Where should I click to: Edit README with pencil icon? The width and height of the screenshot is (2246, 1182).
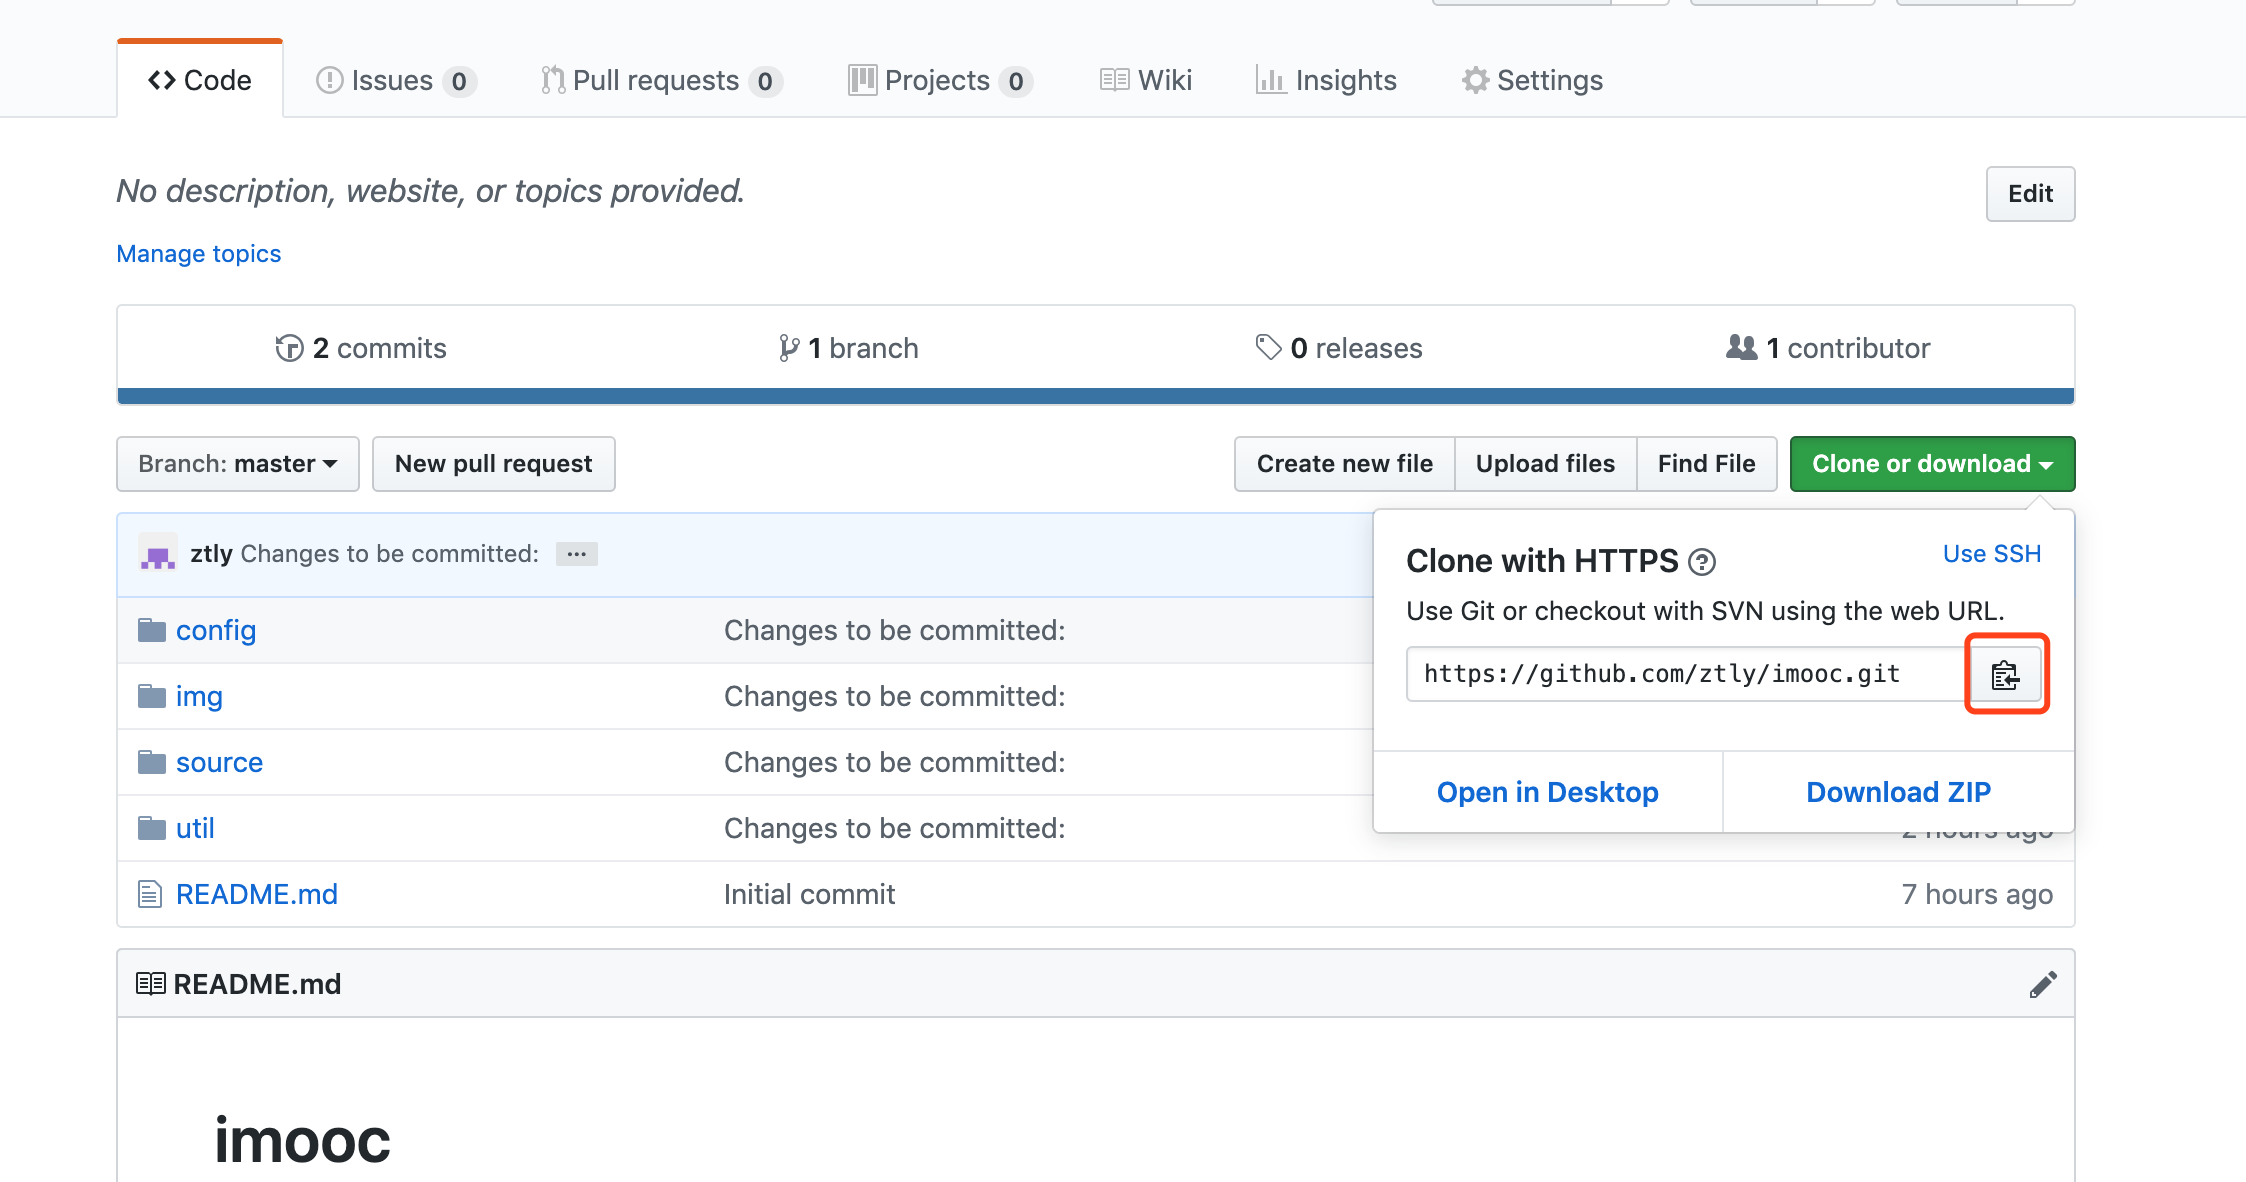point(2042,984)
